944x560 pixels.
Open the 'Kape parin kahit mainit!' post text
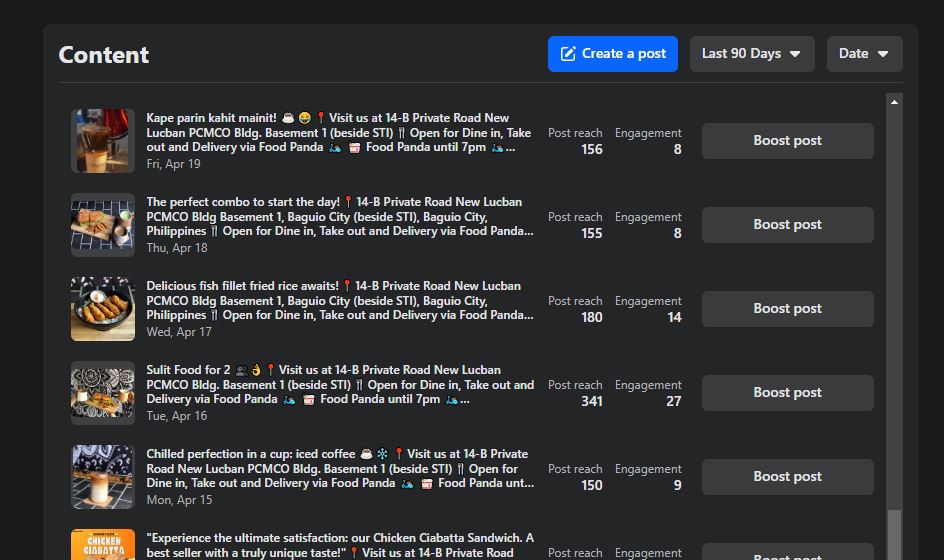tap(338, 132)
